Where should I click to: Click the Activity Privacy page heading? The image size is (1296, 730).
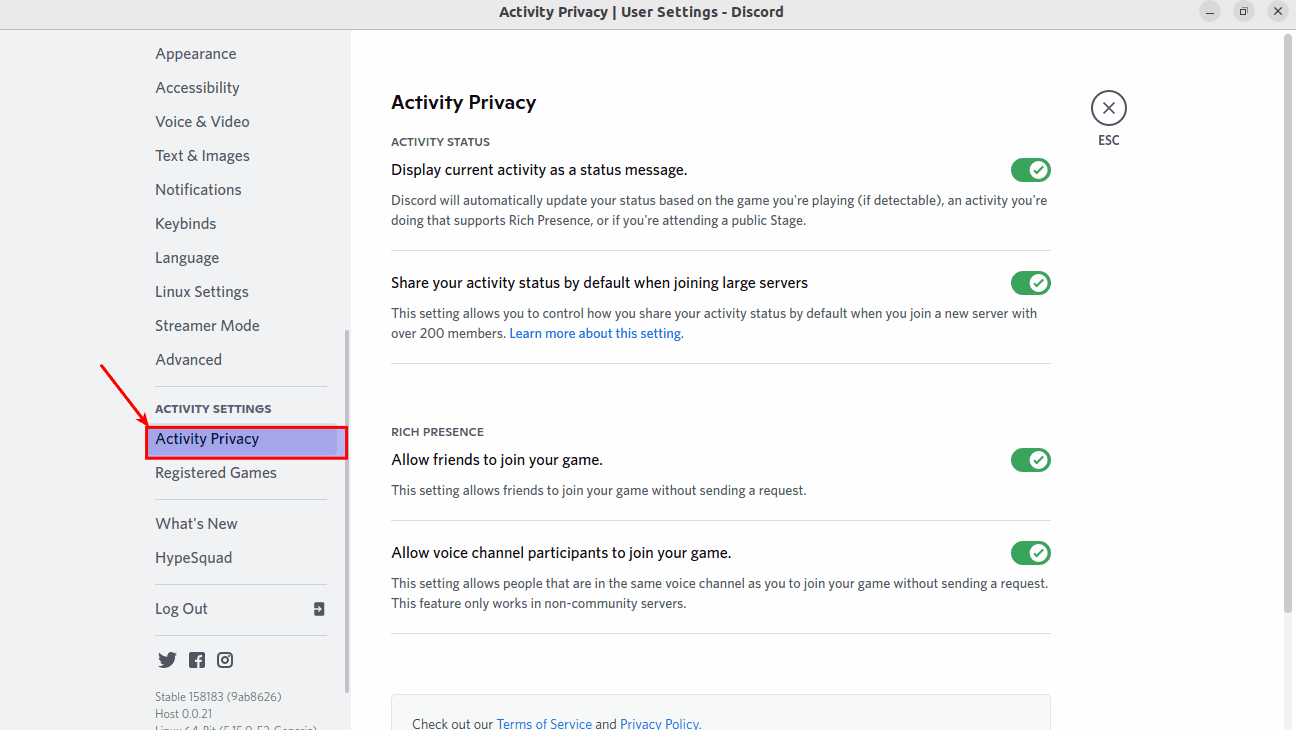pos(463,102)
